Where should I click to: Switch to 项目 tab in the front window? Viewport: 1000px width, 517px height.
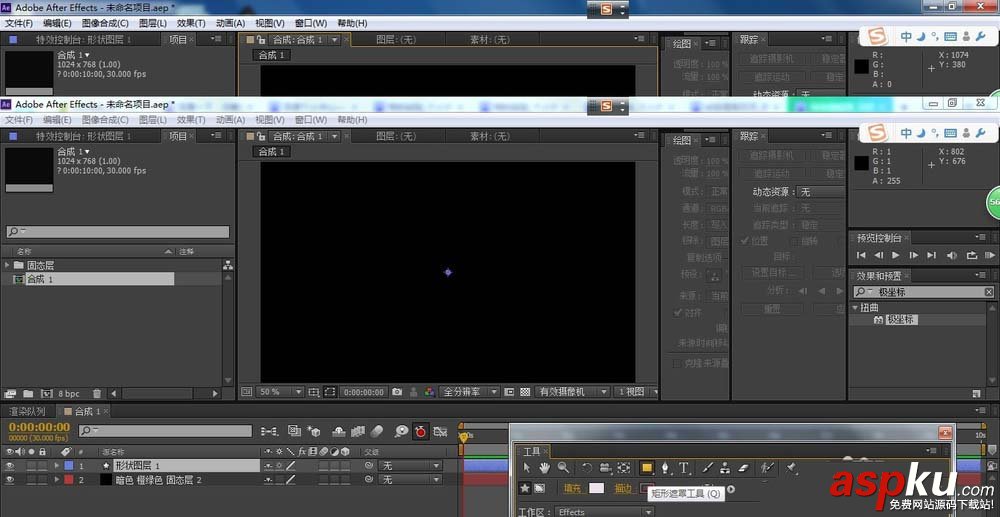[x=178, y=136]
